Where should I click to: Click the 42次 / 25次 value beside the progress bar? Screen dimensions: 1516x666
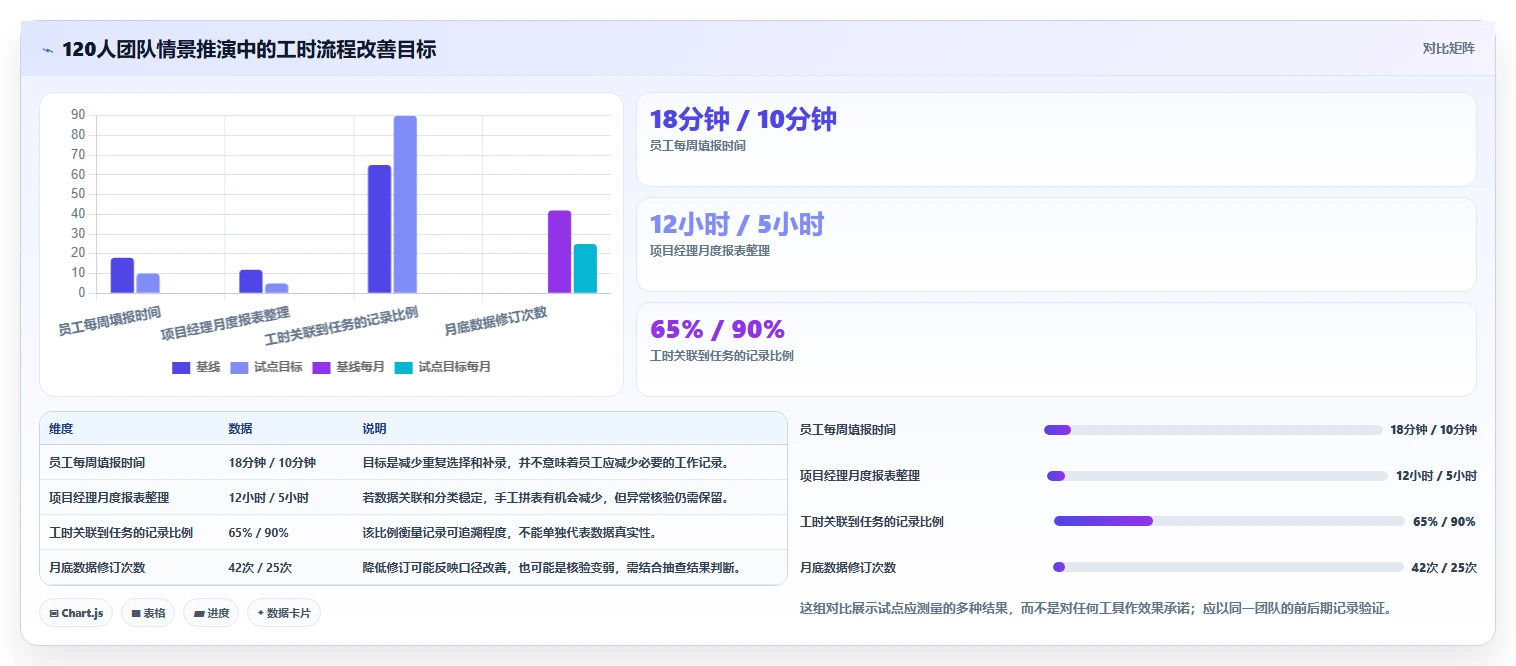pos(1444,567)
